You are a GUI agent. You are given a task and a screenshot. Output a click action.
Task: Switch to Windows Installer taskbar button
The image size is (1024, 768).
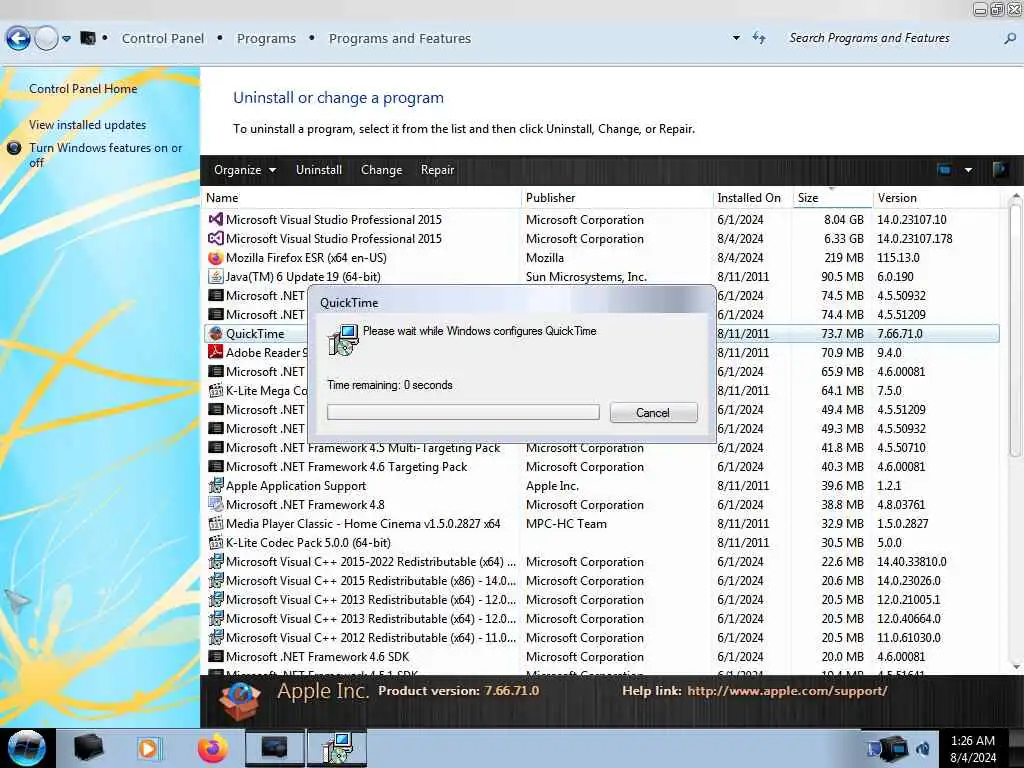tap(337, 748)
